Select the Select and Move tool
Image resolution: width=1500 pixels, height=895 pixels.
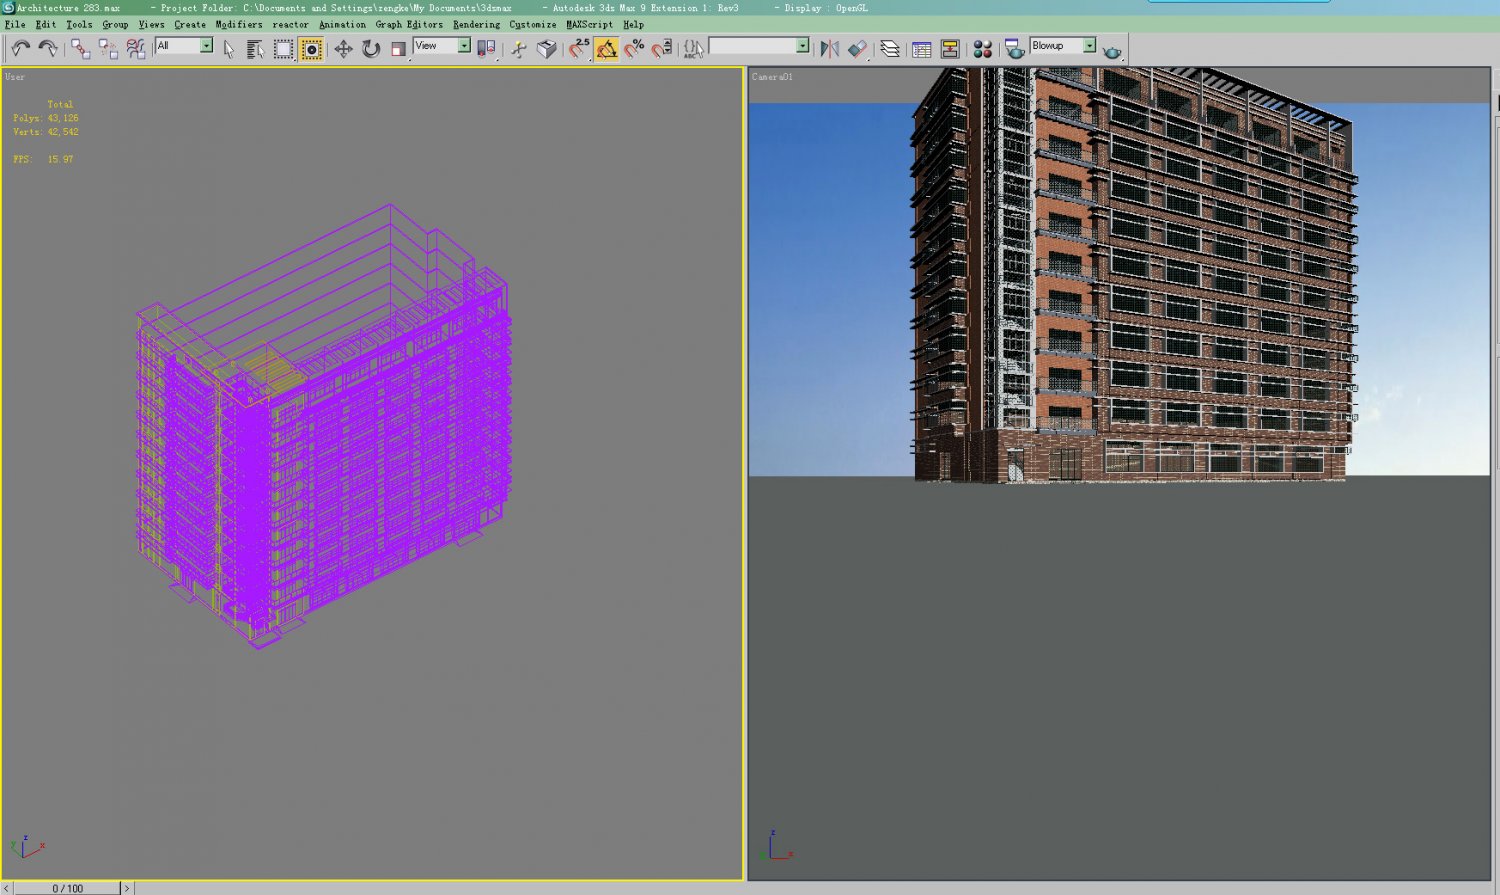[345, 47]
